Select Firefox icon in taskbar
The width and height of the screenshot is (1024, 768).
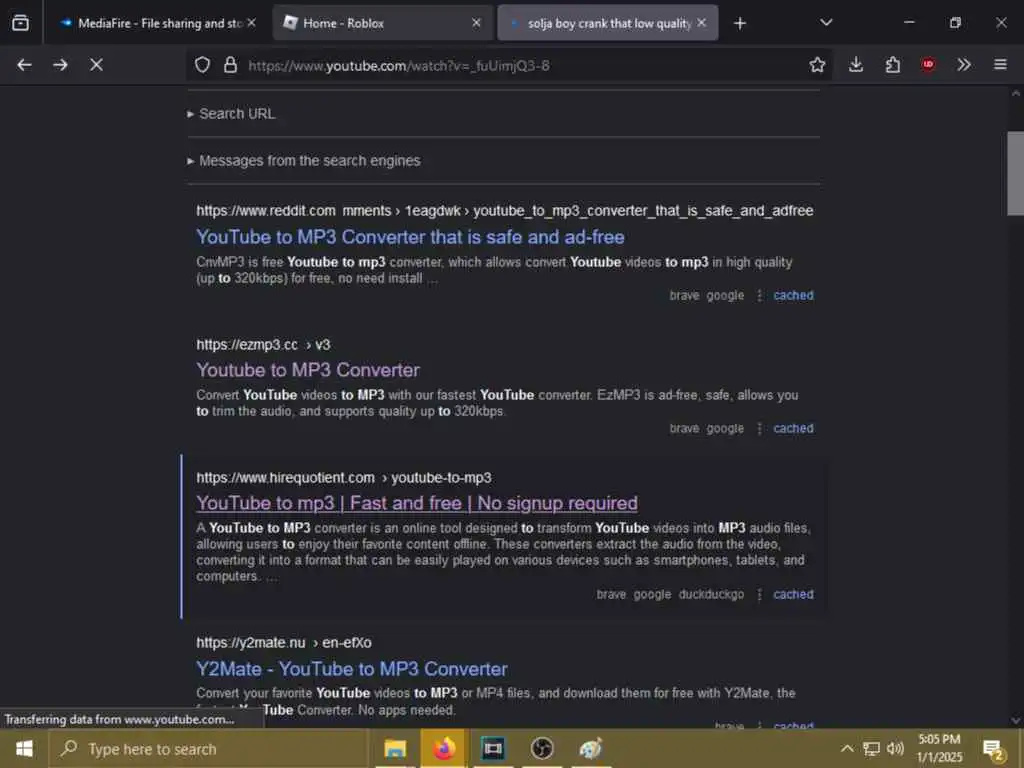[x=444, y=748]
